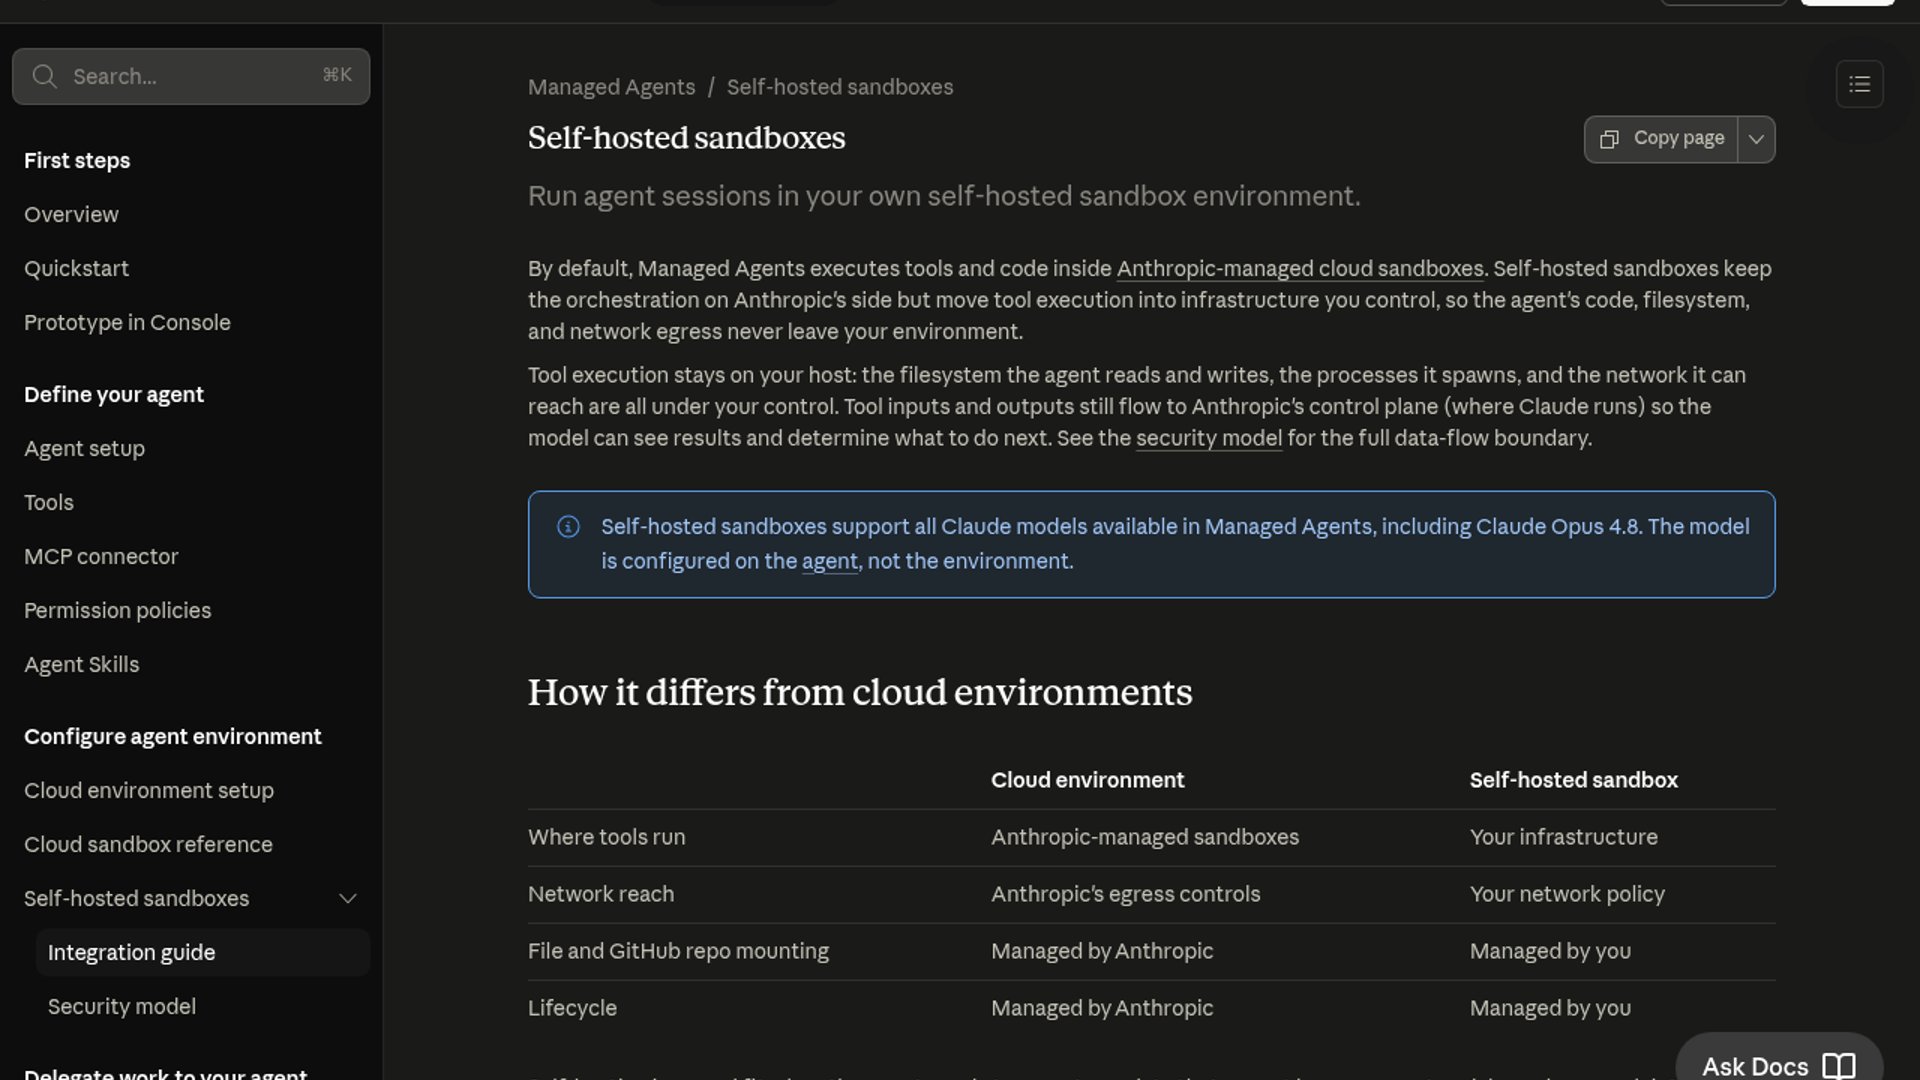Viewport: 1920px width, 1080px height.
Task: Click the Your network policy cell
Action: click(x=1567, y=894)
